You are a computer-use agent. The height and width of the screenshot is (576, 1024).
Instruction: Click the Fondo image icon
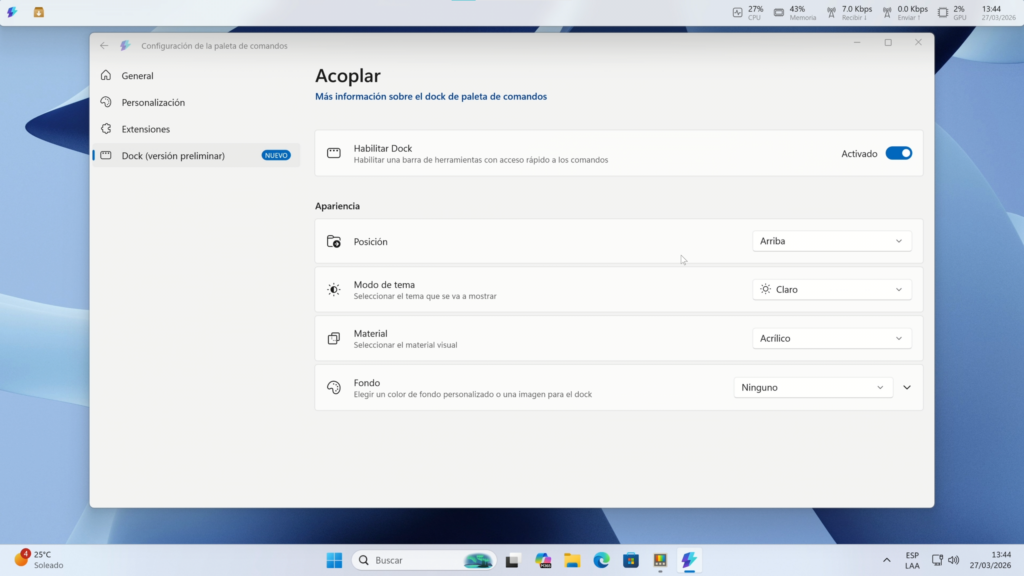tap(334, 386)
